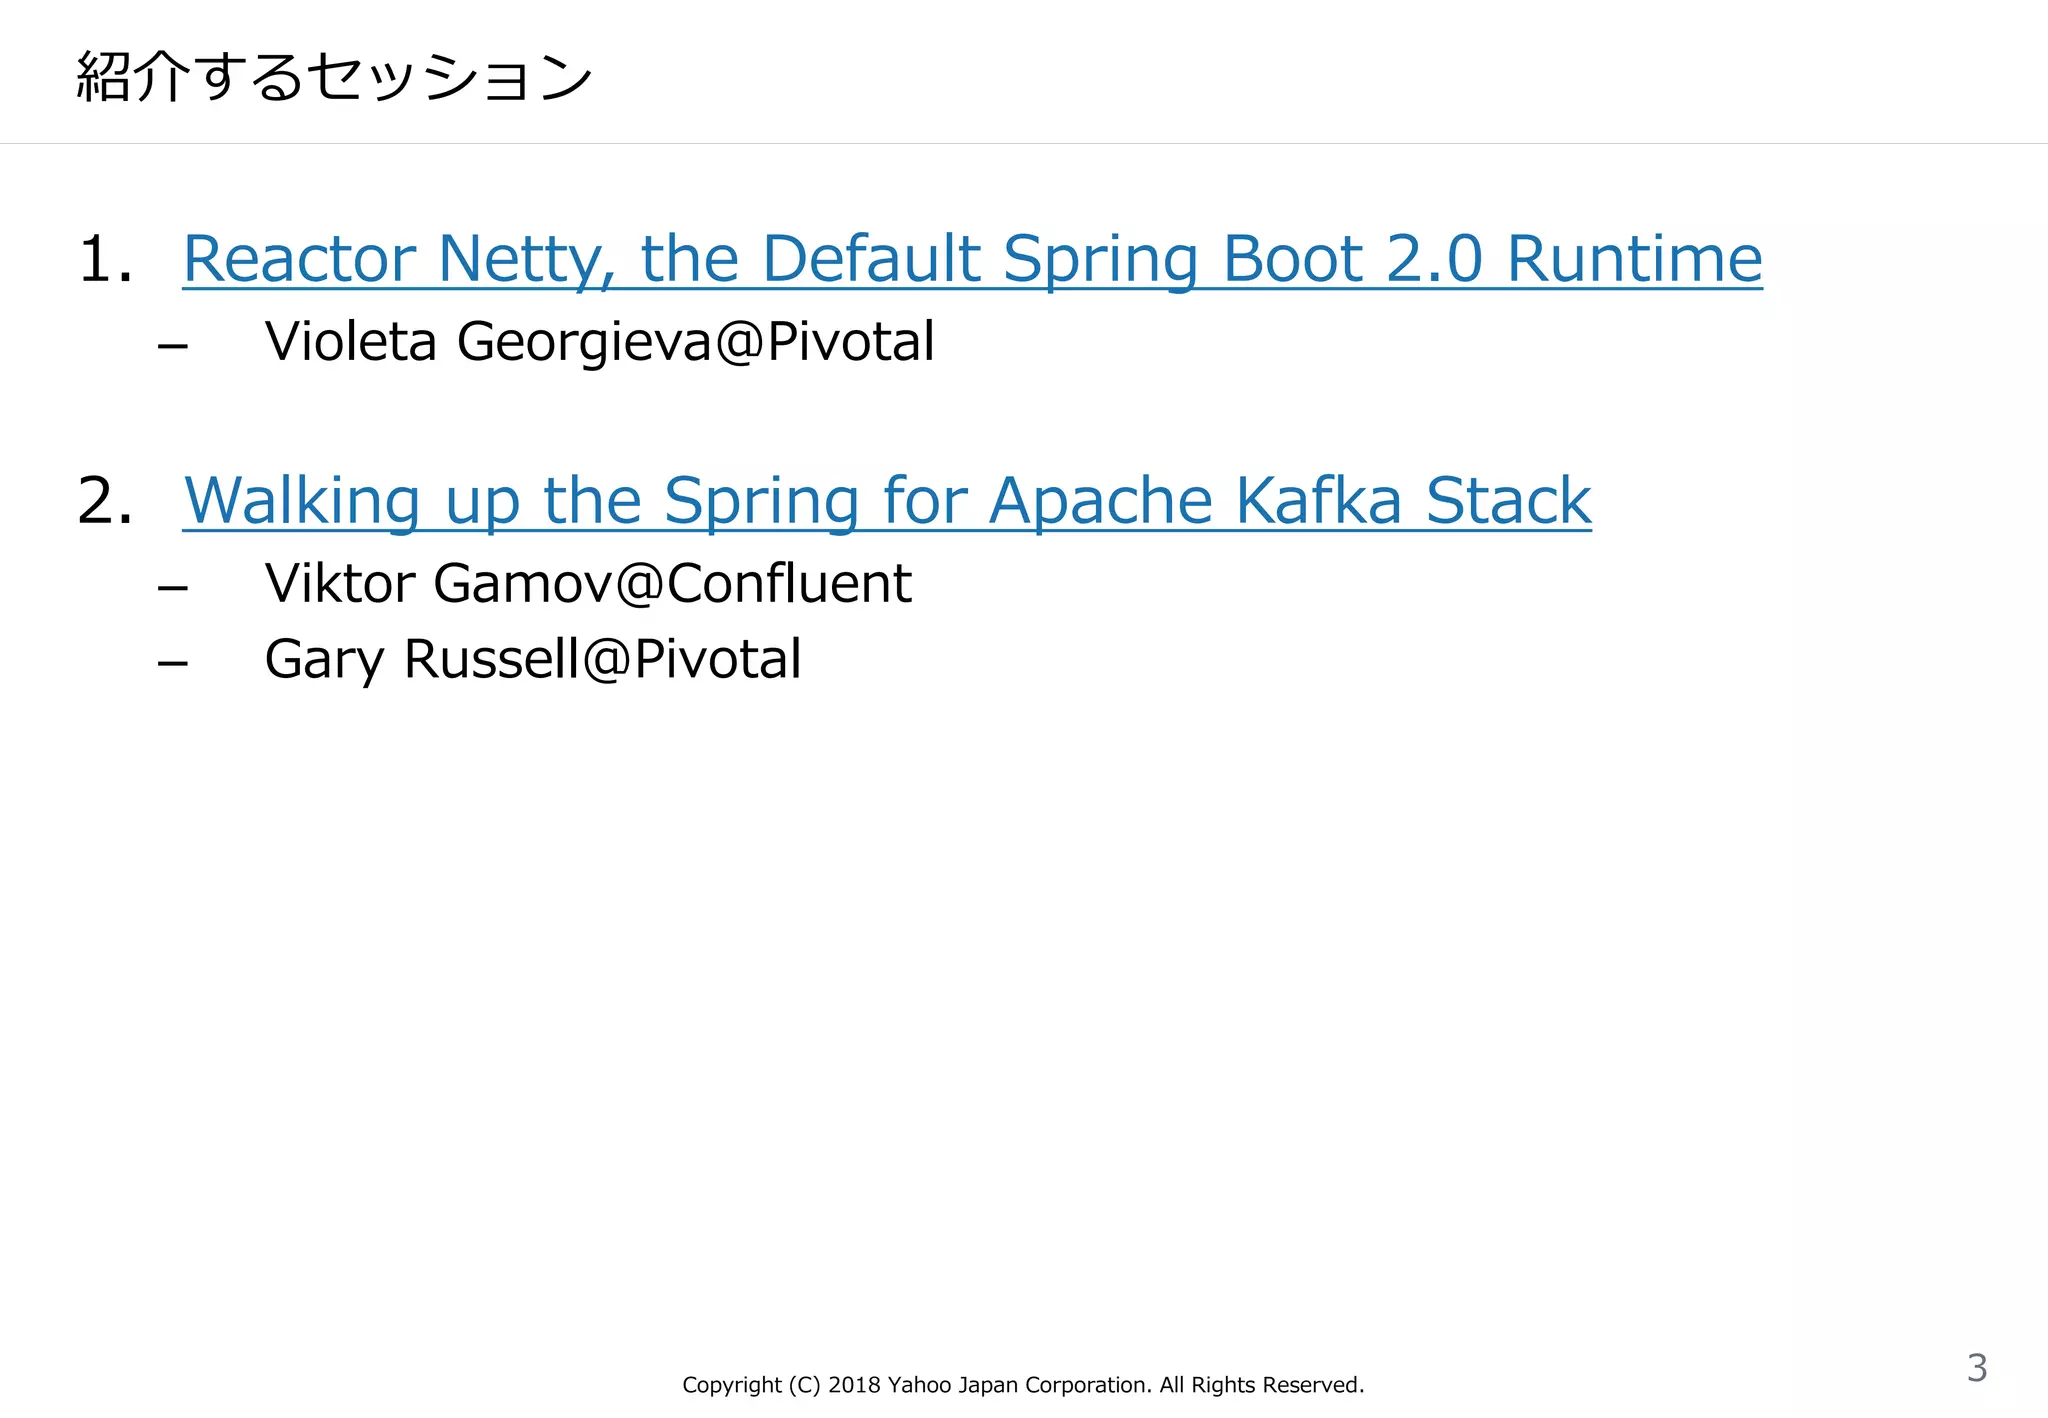2048x1418 pixels.
Task: Click the list number "2."
Action: click(105, 500)
